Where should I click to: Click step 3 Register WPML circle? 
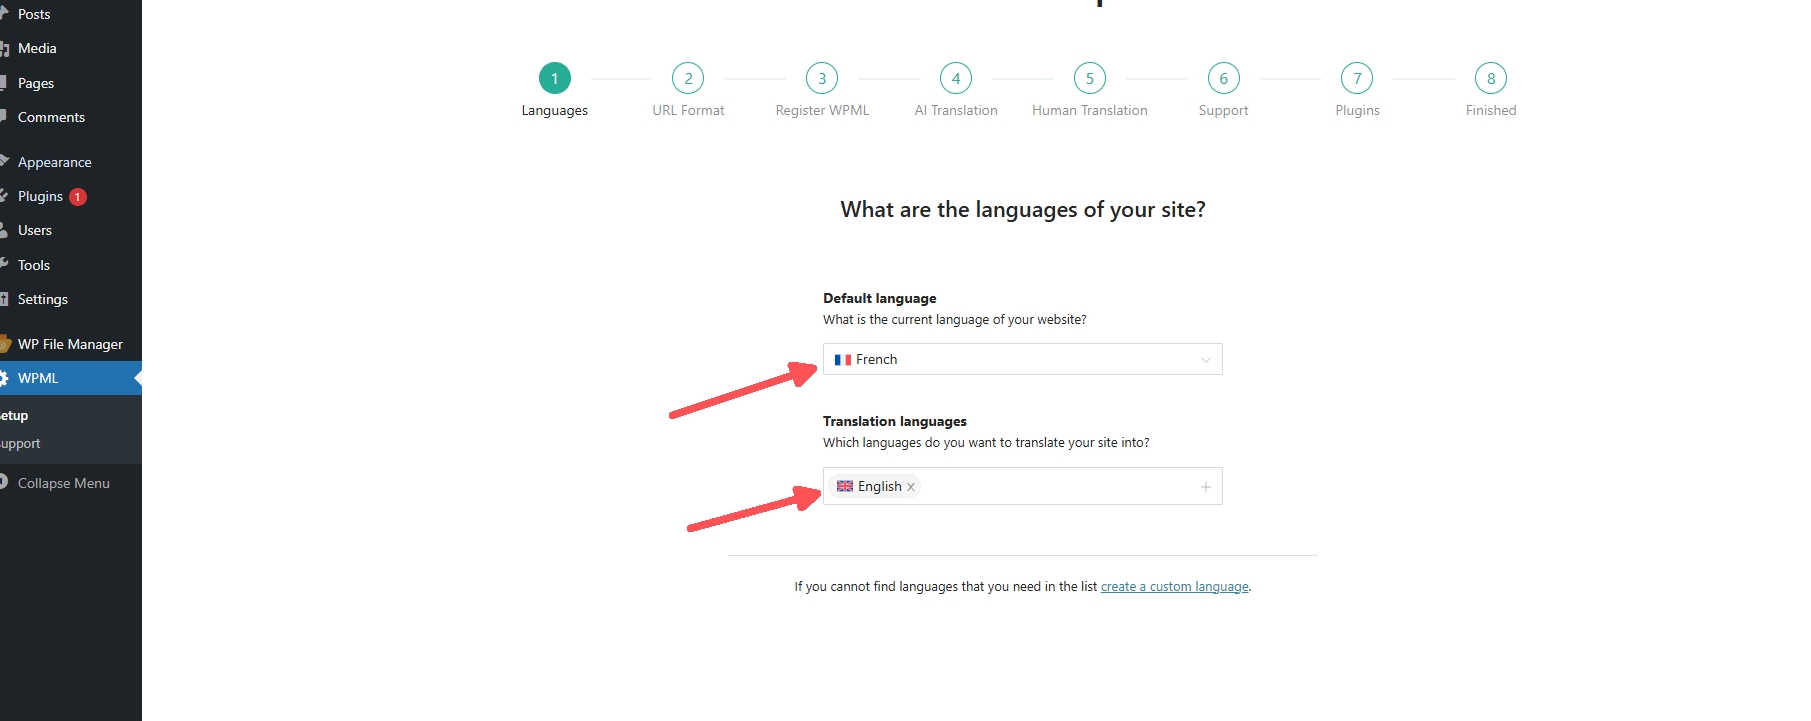click(822, 78)
